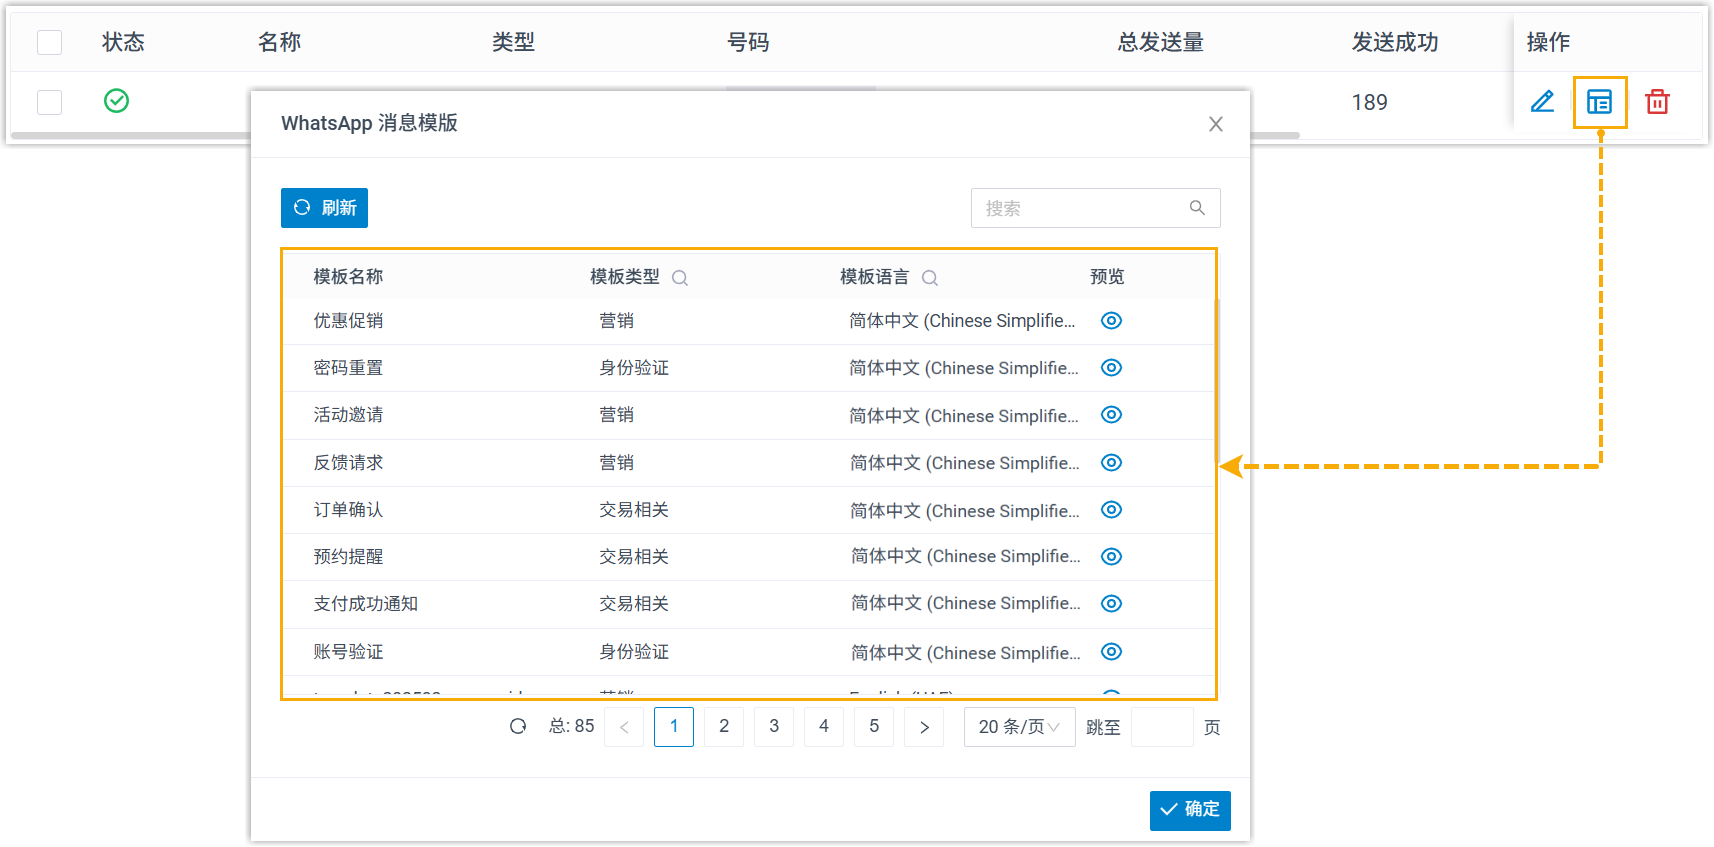This screenshot has width=1714, height=847.
Task: Preview the 账号验证 template via eye icon
Action: [1111, 652]
